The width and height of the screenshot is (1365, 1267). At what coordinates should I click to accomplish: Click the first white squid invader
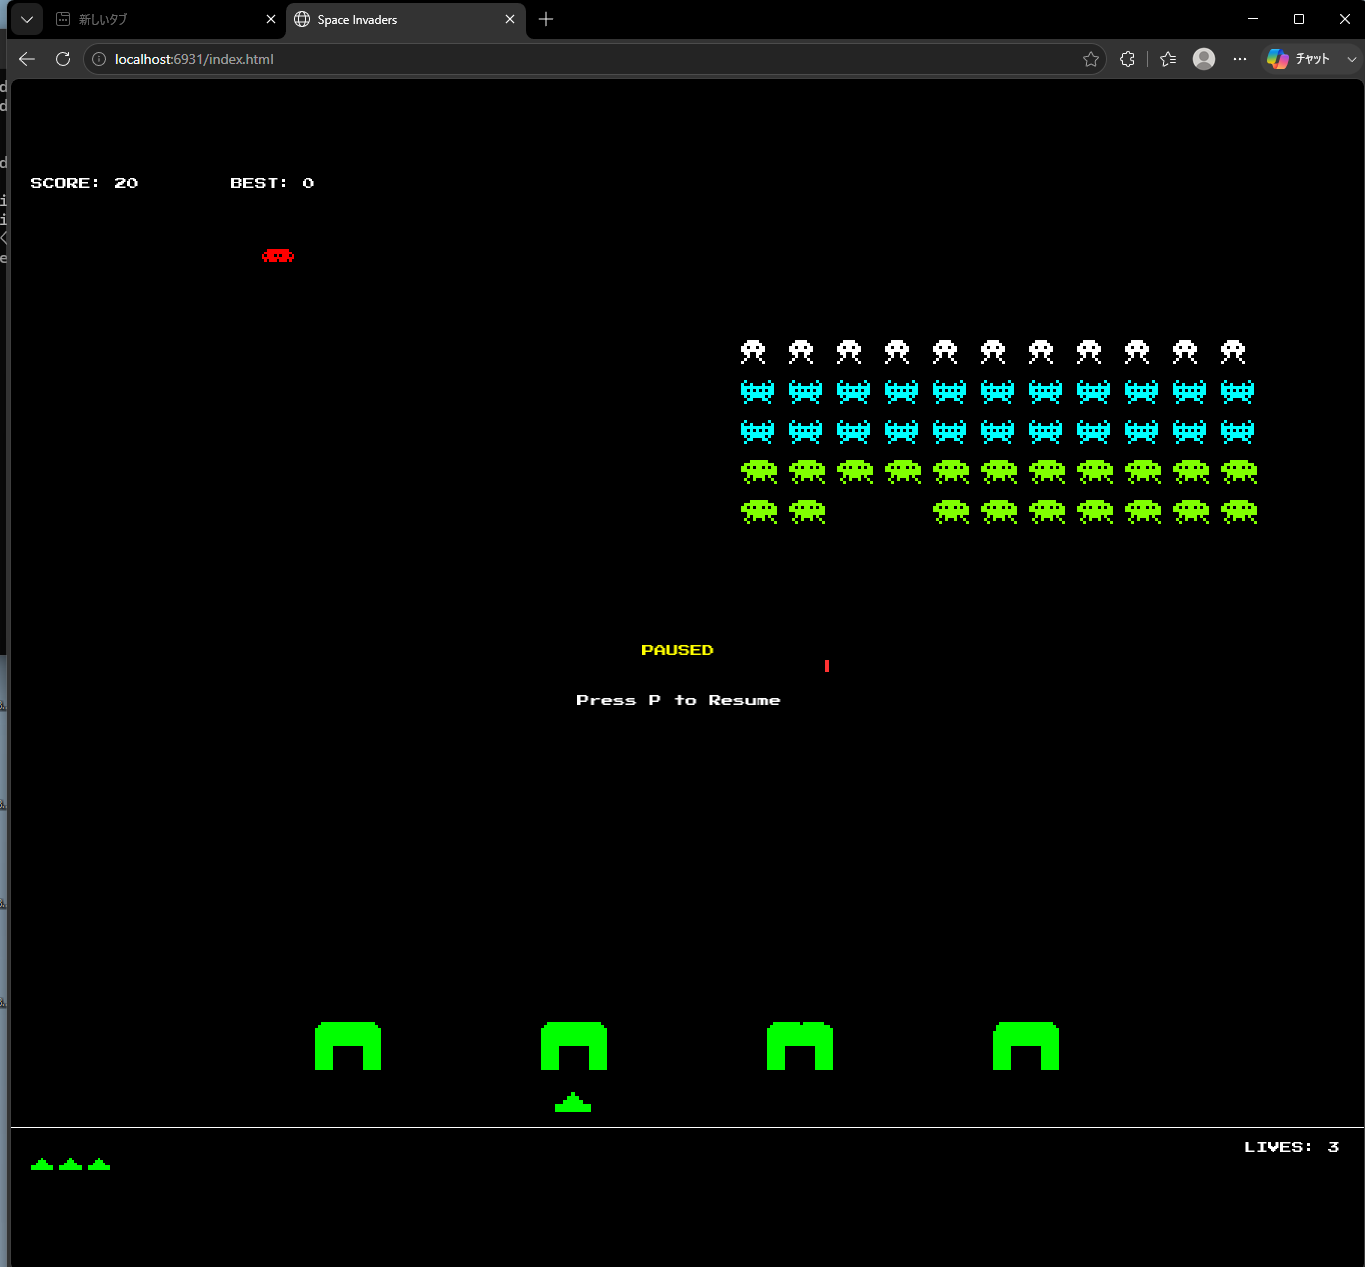click(x=753, y=351)
